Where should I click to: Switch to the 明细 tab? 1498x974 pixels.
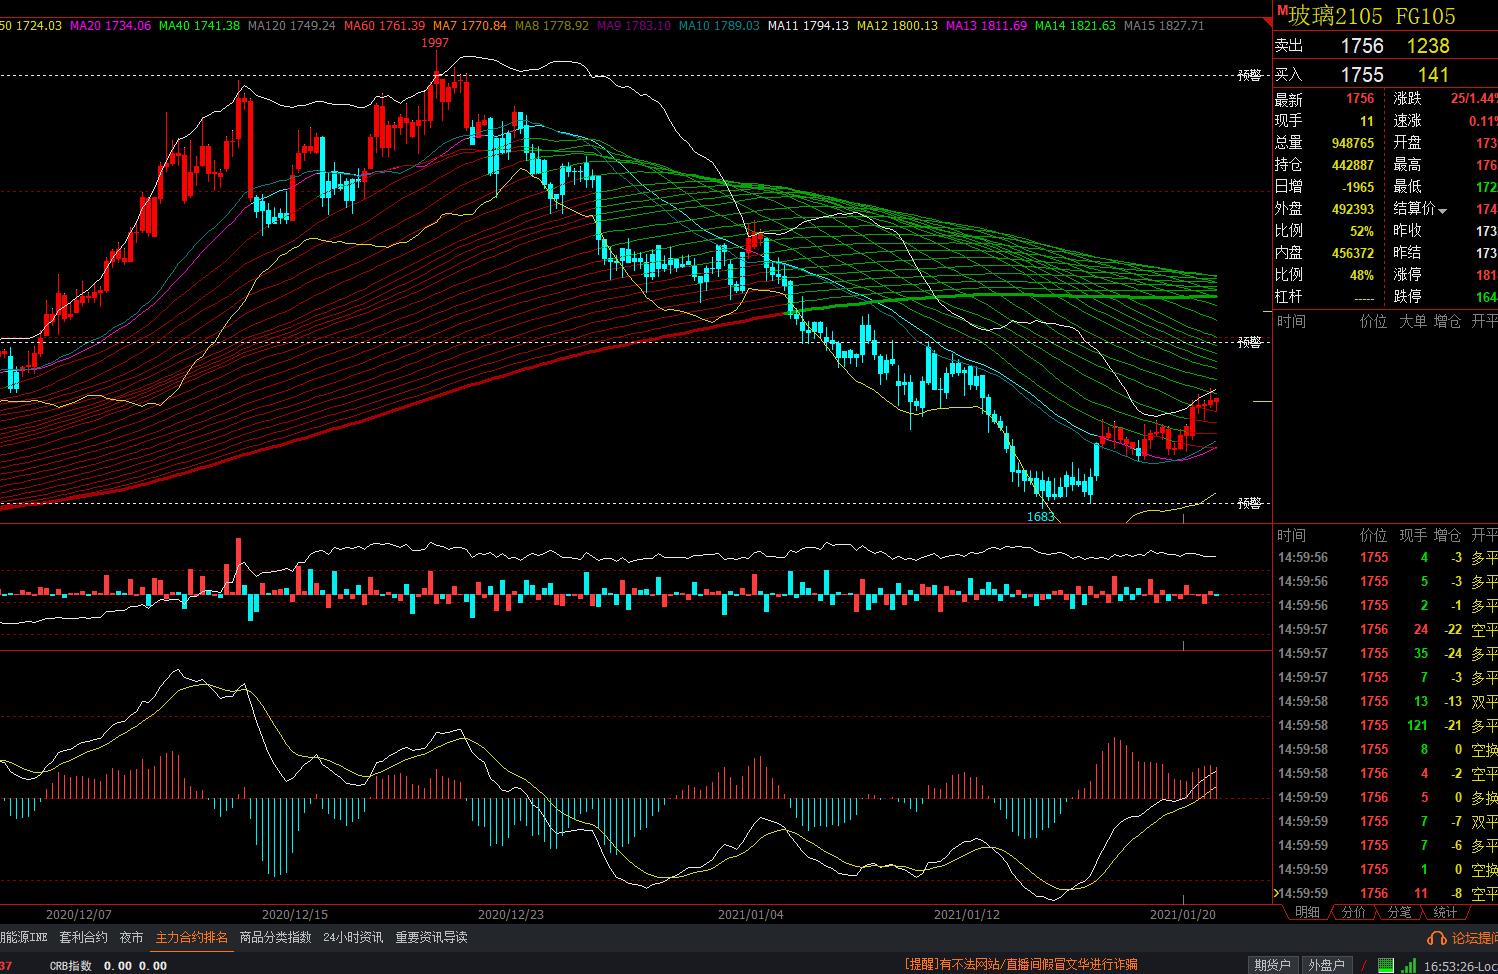[1307, 912]
